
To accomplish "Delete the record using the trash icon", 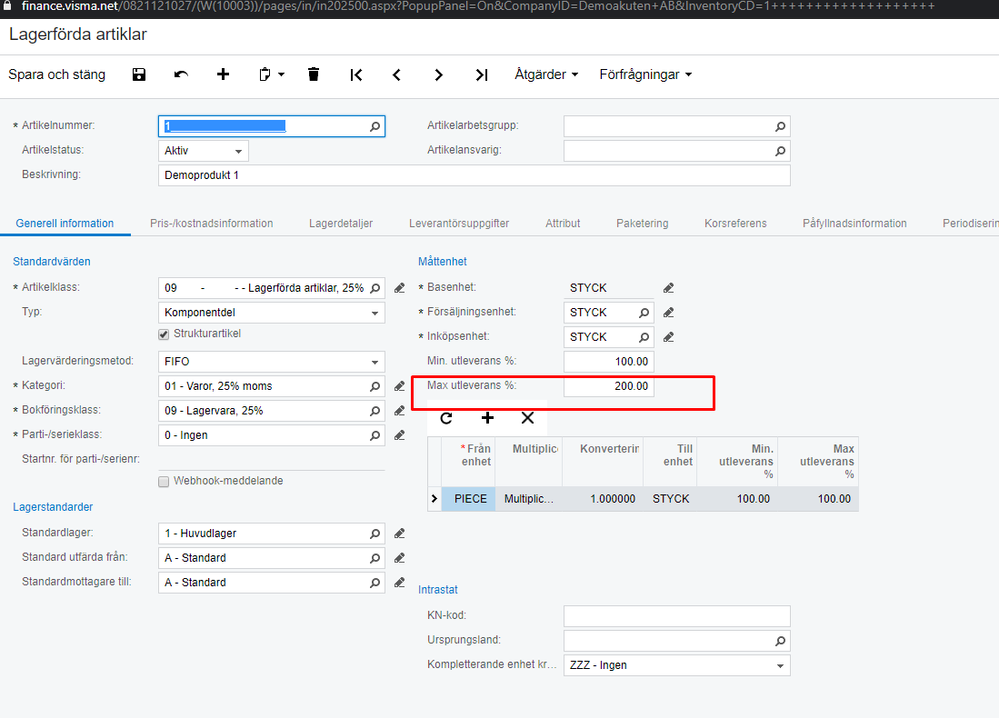I will pos(313,74).
